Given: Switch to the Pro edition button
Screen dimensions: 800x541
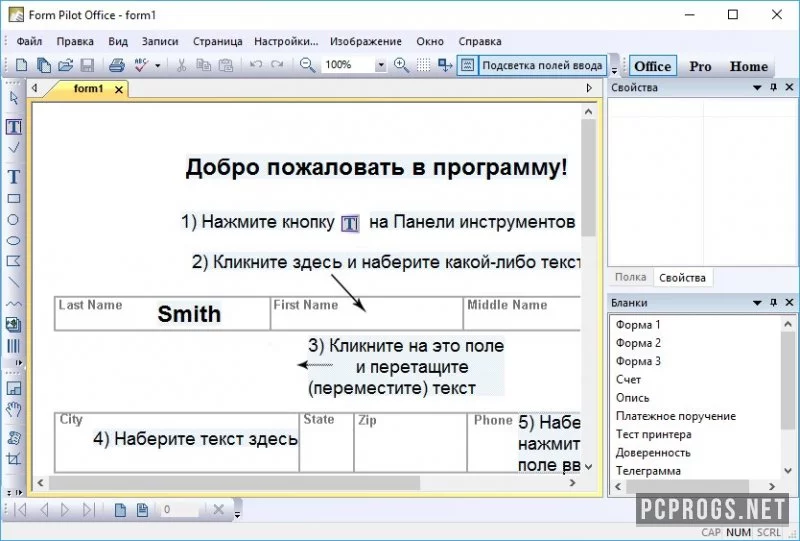Looking at the screenshot, I should 700,66.
